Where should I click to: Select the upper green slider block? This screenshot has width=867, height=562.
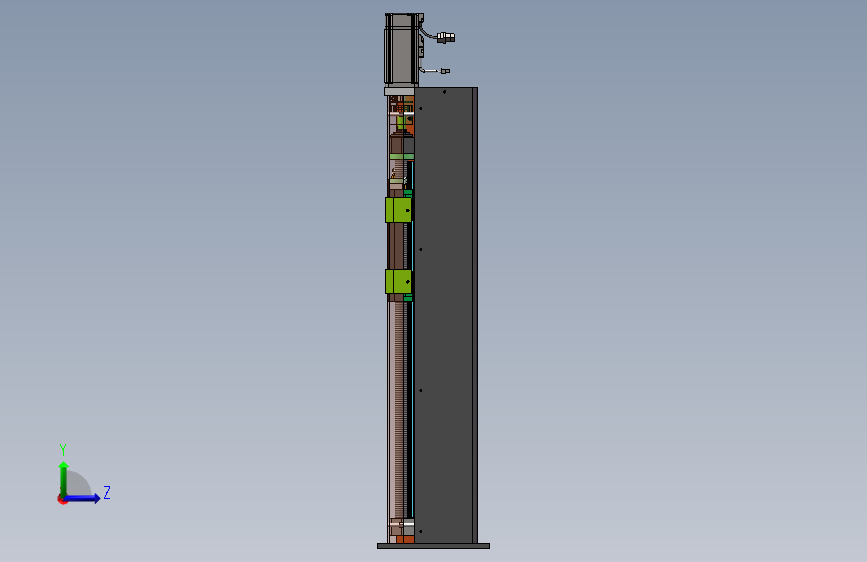(x=399, y=210)
